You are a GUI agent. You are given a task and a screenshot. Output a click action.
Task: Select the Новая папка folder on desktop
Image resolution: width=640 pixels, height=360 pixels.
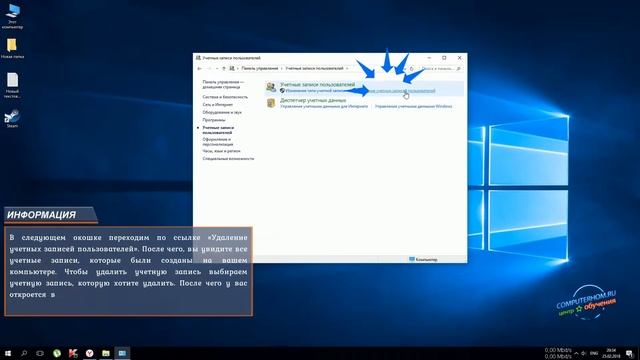[x=12, y=48]
